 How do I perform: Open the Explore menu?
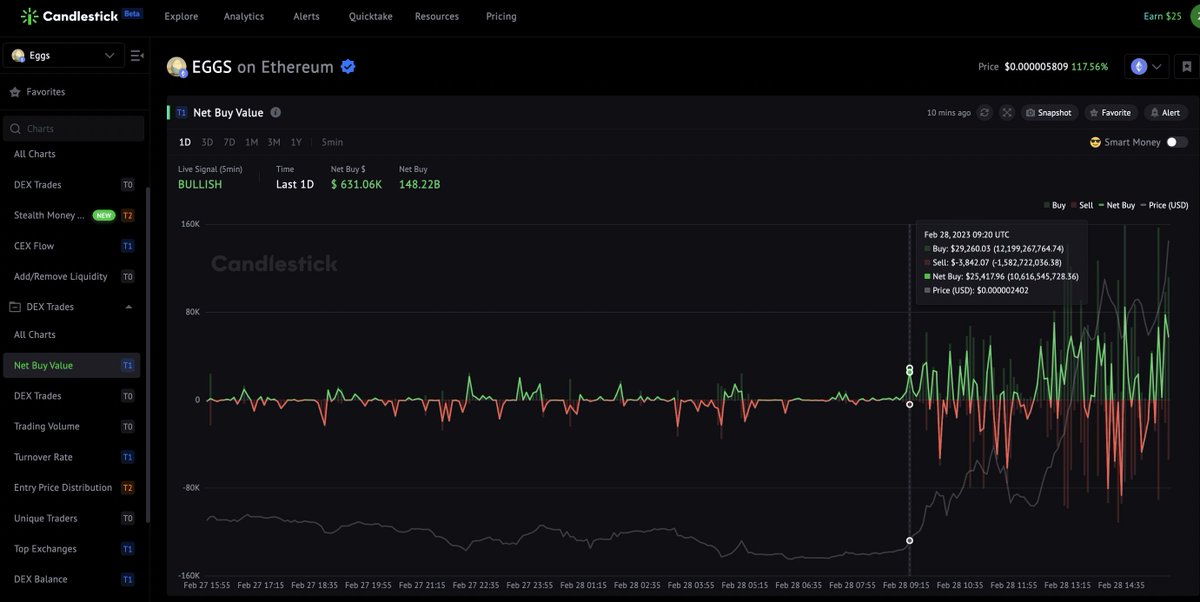[181, 16]
